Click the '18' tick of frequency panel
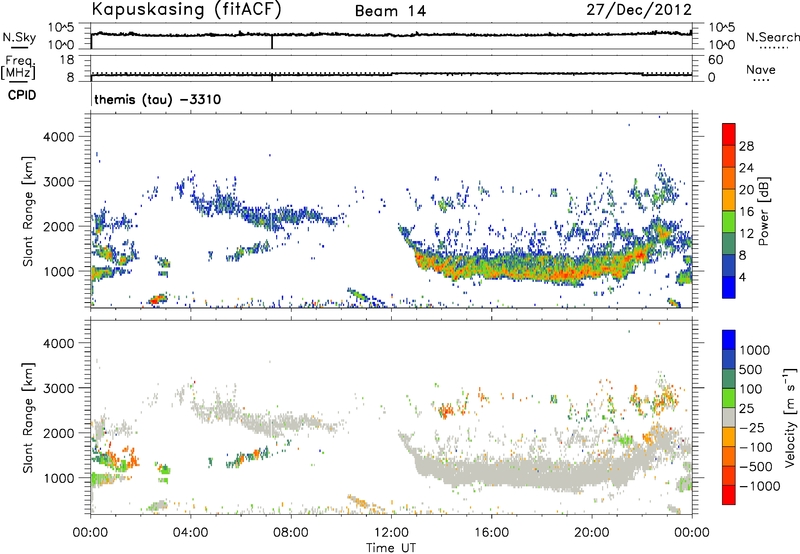Viewport: 800px width, 554px height. (67, 60)
